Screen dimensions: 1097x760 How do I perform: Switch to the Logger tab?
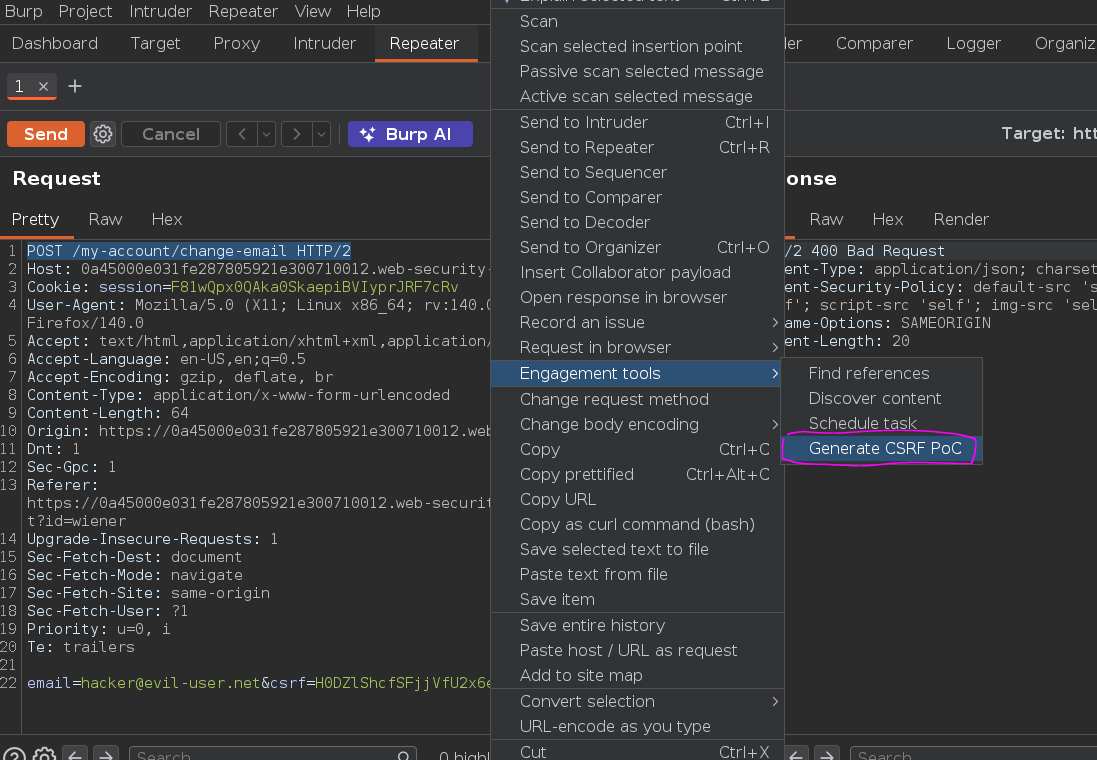(973, 43)
